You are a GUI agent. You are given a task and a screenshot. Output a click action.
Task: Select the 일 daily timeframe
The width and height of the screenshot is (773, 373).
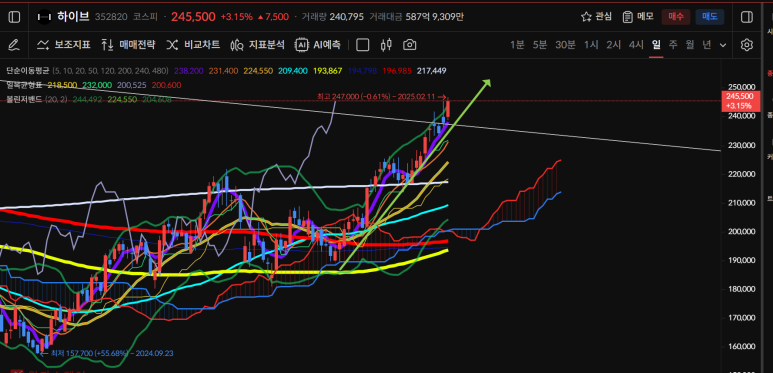point(656,45)
